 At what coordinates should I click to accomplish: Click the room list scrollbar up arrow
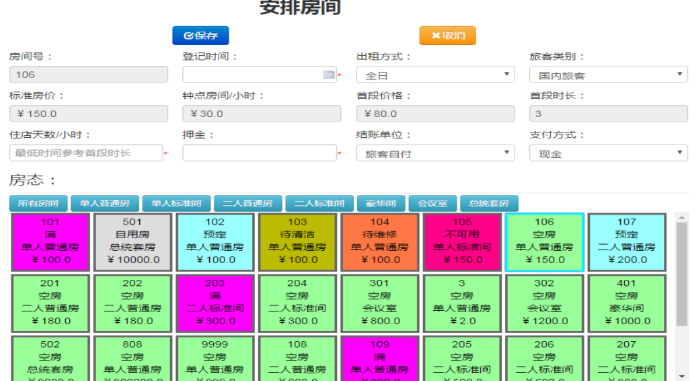point(682,218)
